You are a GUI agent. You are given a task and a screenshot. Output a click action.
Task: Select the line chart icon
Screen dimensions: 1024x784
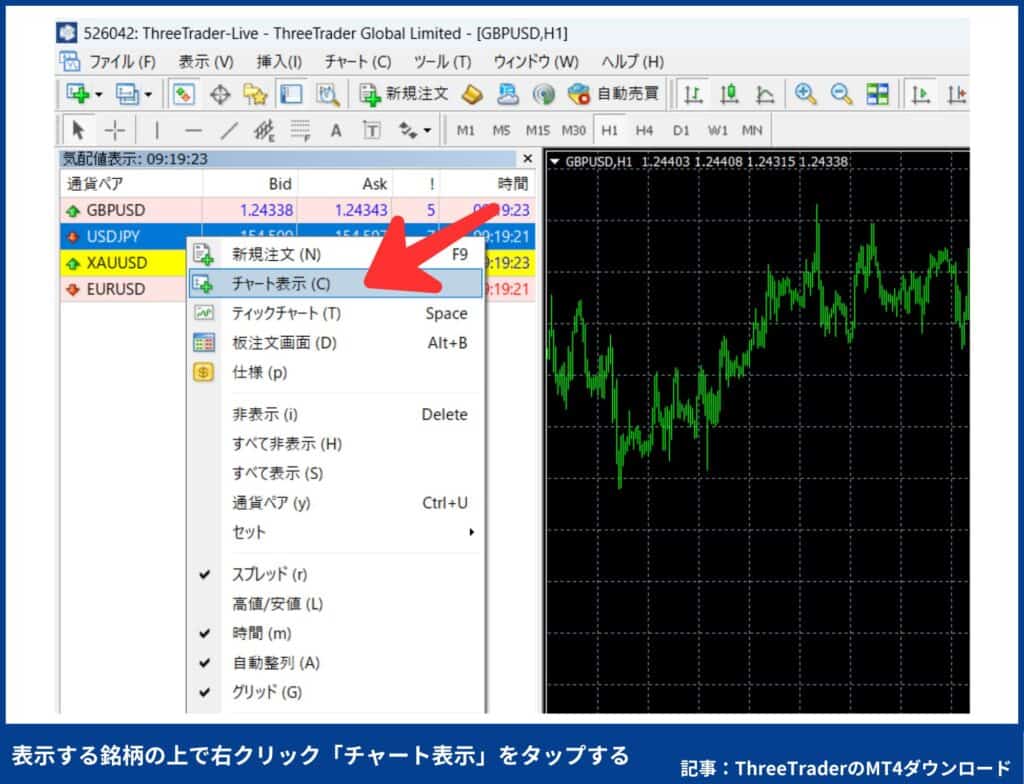[764, 95]
